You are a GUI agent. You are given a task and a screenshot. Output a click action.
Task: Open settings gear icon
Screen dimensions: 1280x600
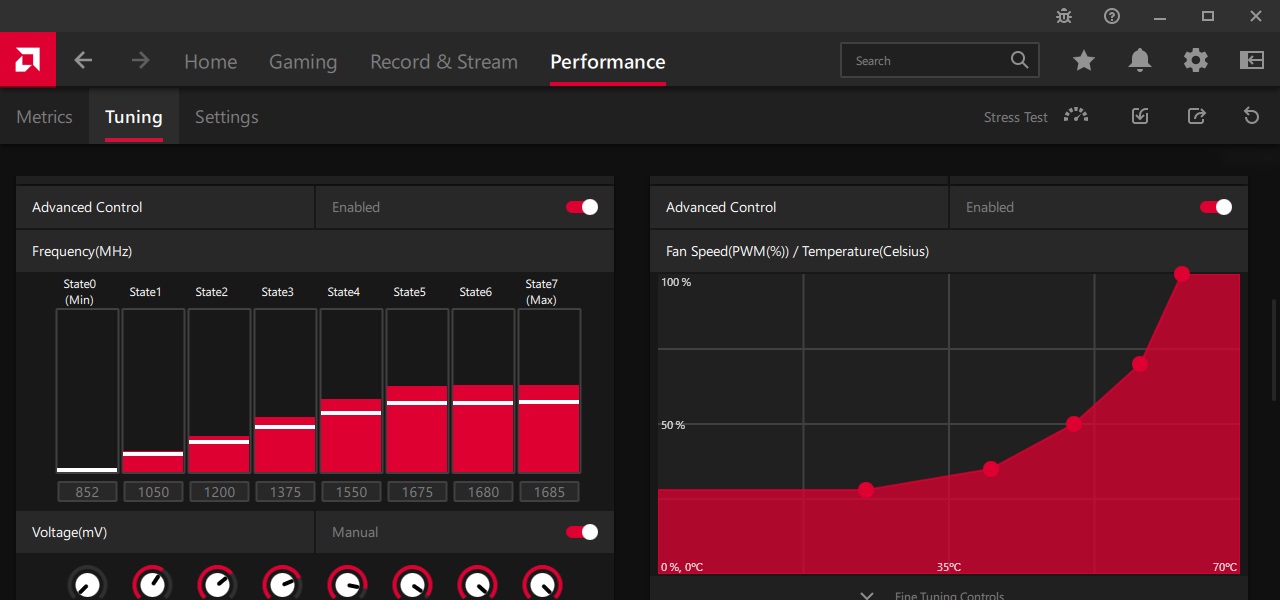click(1196, 61)
